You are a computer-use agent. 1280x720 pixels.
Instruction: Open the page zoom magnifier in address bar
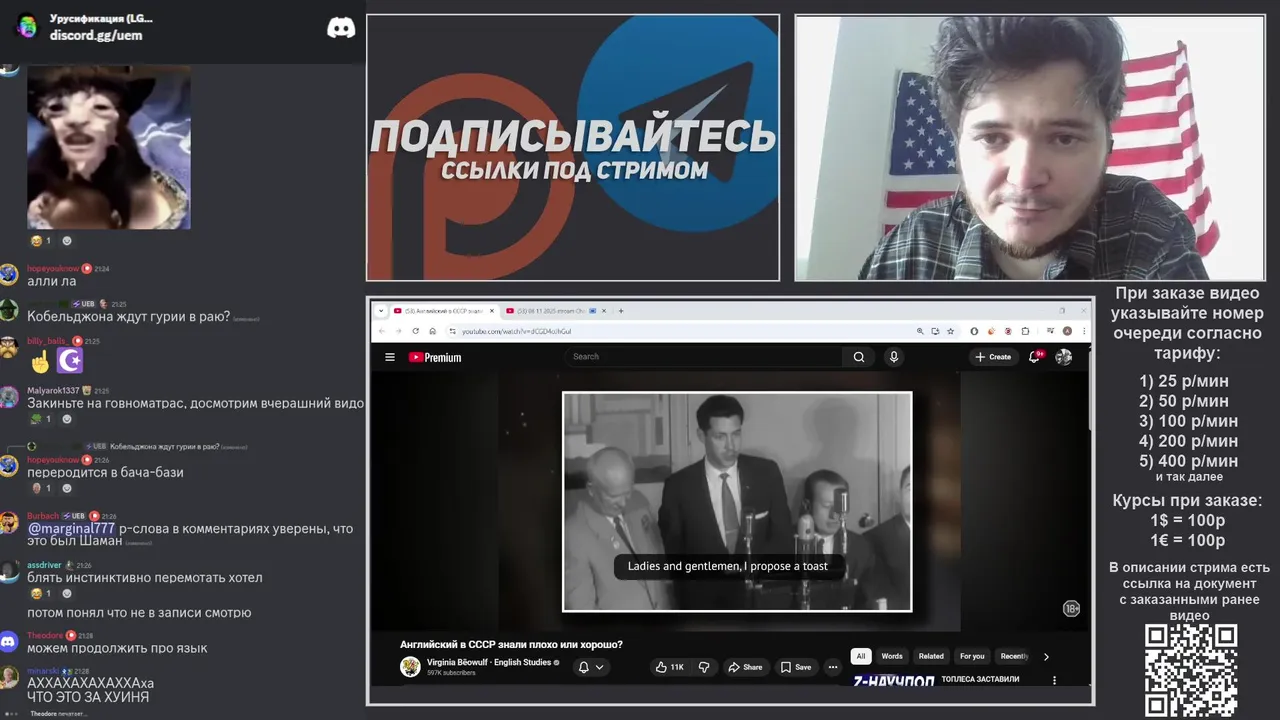tap(920, 331)
